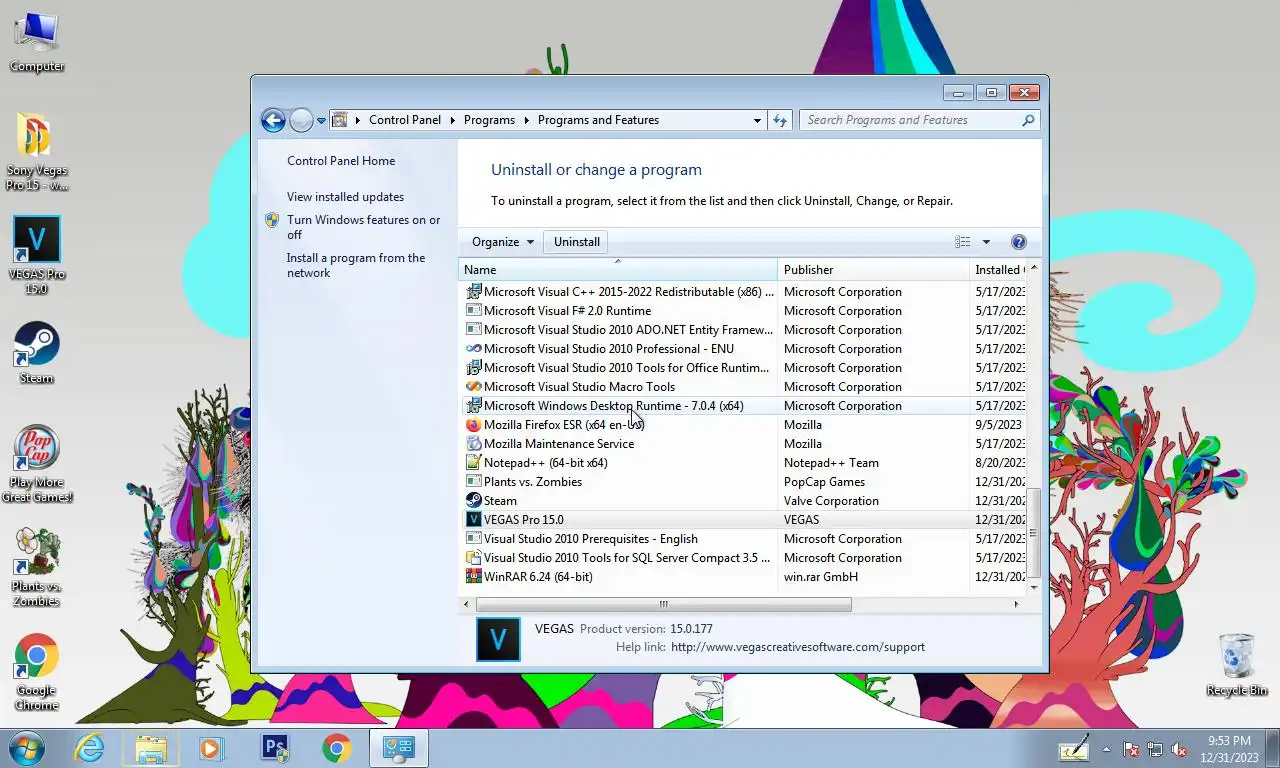1280x768 pixels.
Task: Click the horizontal scroll-right arrow
Action: 1016,604
